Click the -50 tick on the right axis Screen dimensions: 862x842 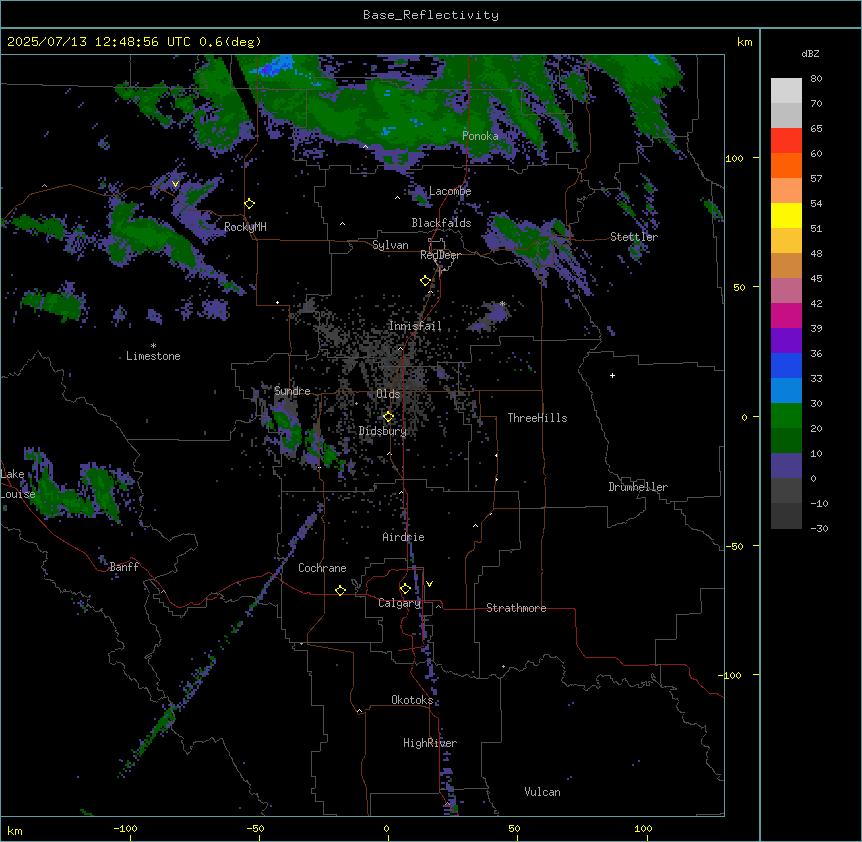coord(734,546)
